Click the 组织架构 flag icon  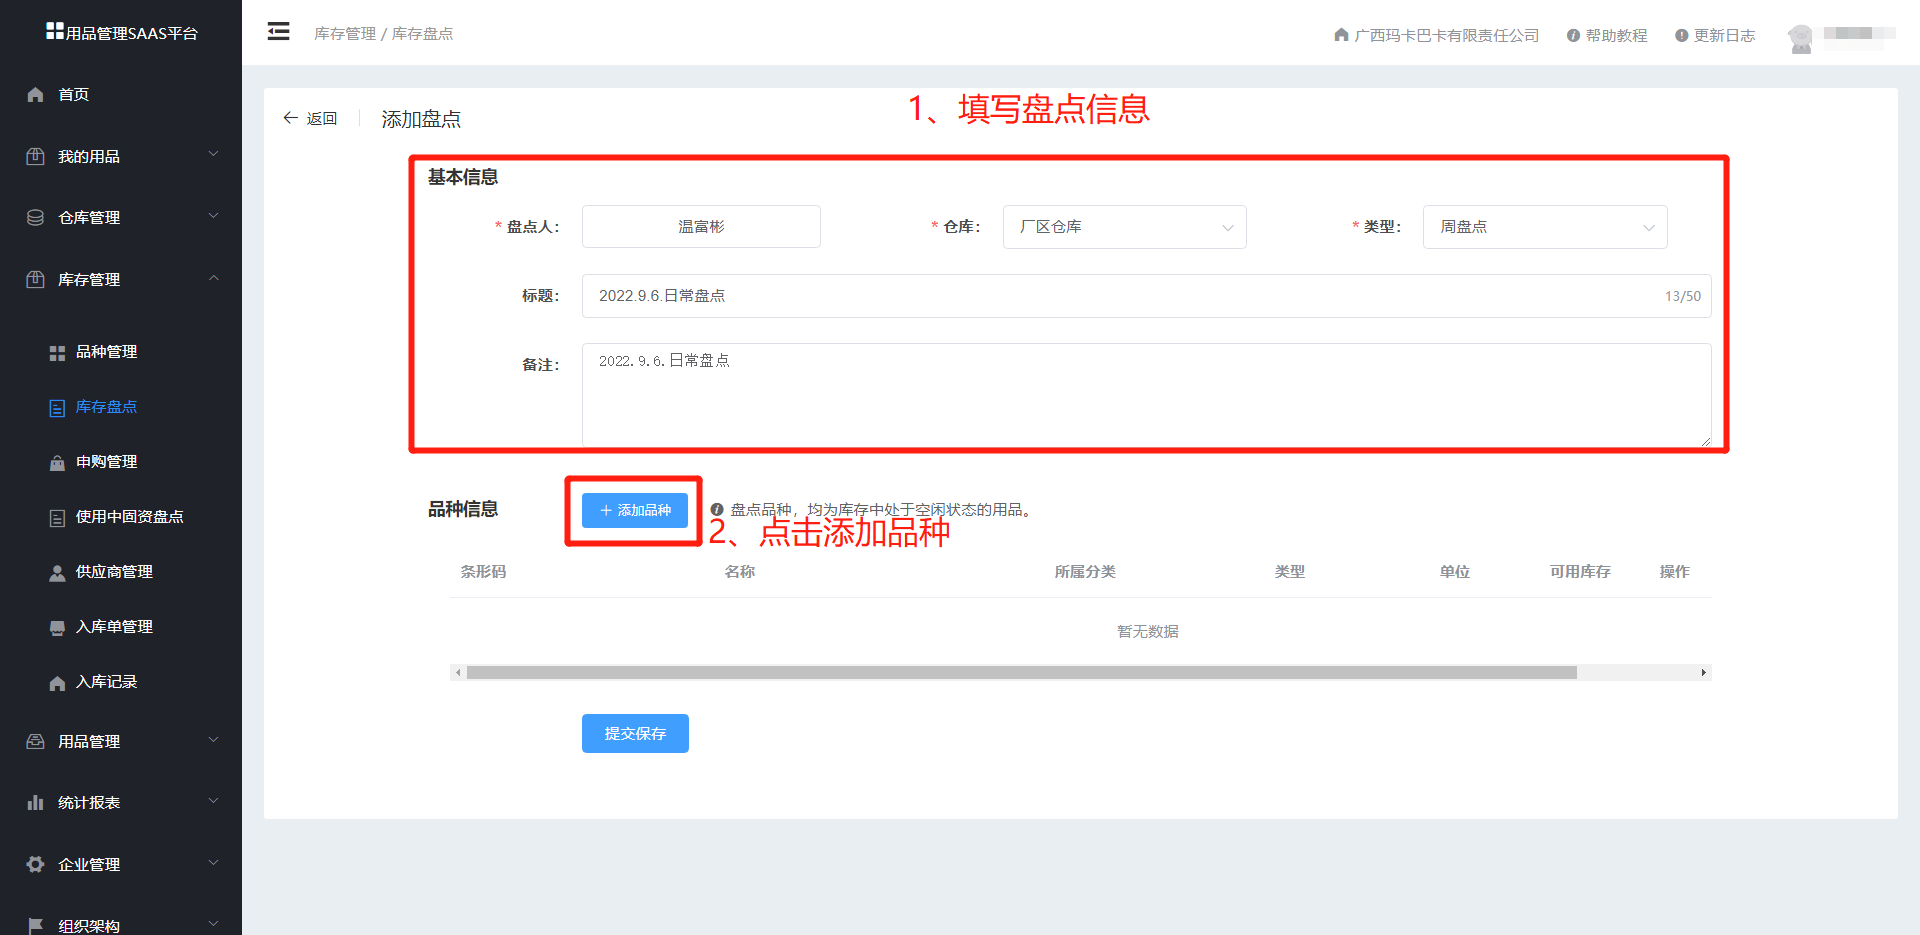tap(35, 925)
